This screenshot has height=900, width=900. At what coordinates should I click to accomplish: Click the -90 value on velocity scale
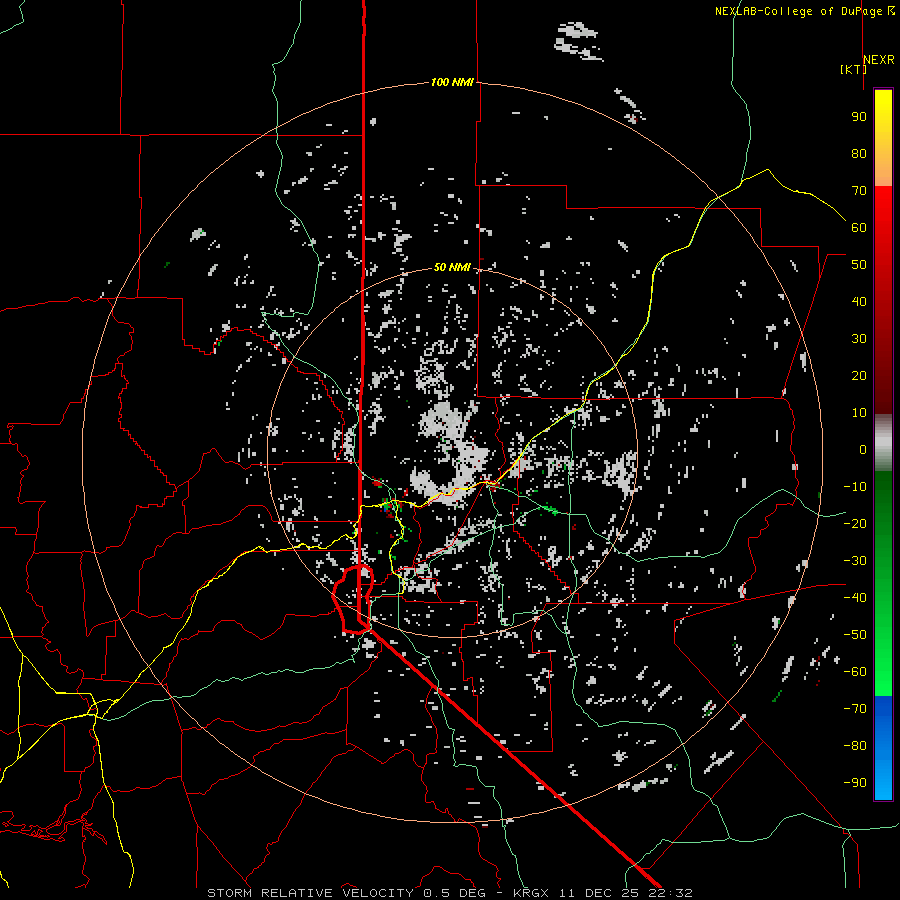(855, 782)
